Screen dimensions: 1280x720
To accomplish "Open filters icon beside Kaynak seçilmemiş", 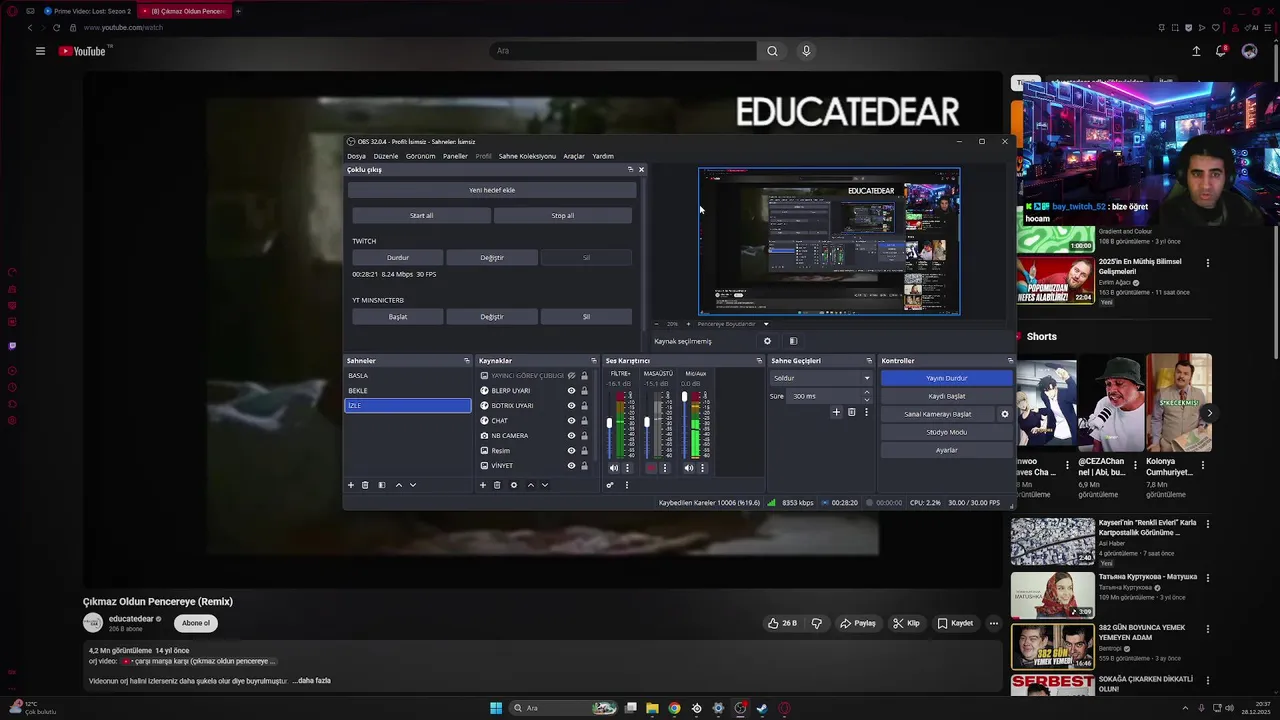I will pos(793,341).
